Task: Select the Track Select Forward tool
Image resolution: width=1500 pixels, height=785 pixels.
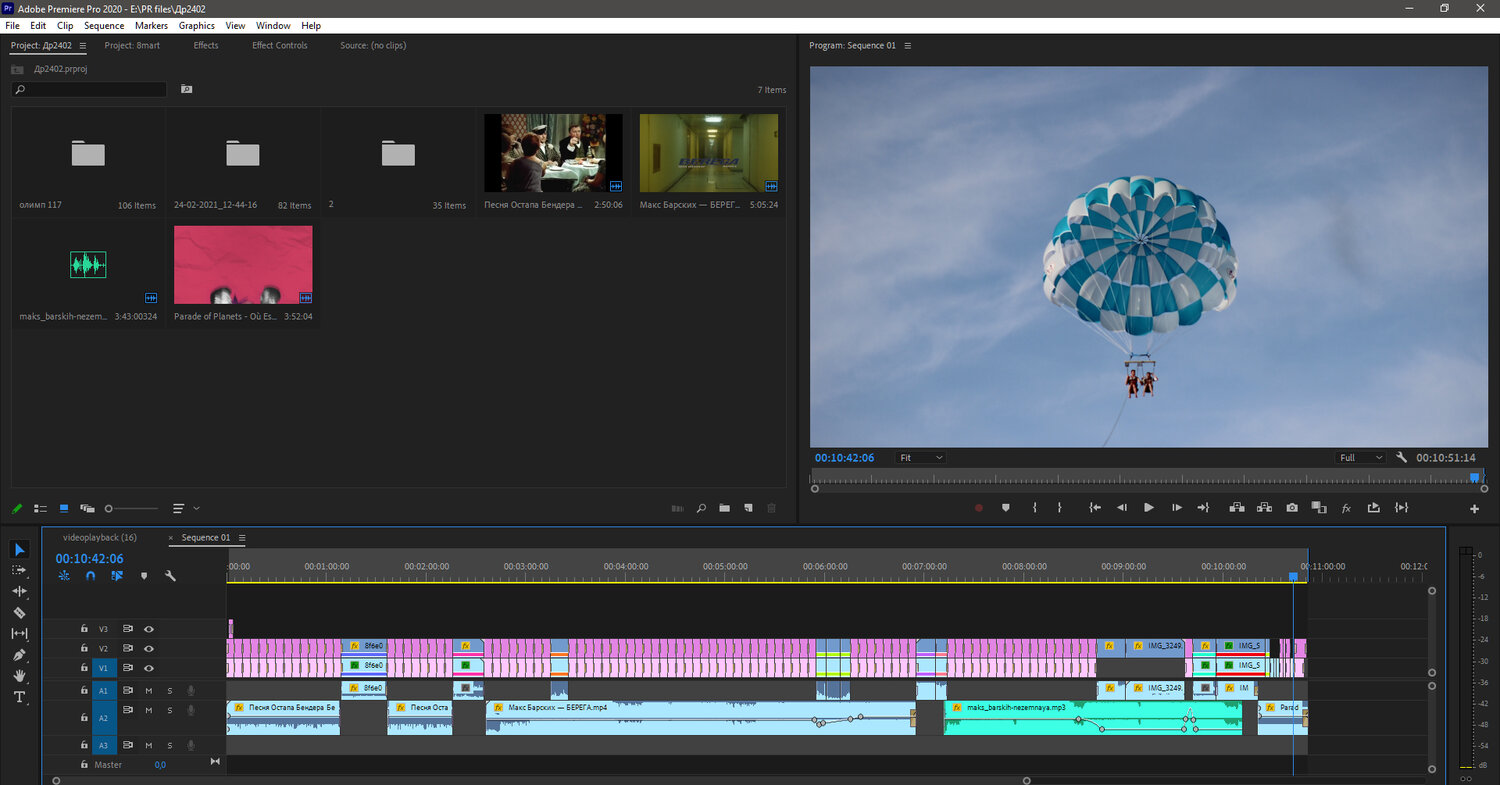Action: click(20, 570)
